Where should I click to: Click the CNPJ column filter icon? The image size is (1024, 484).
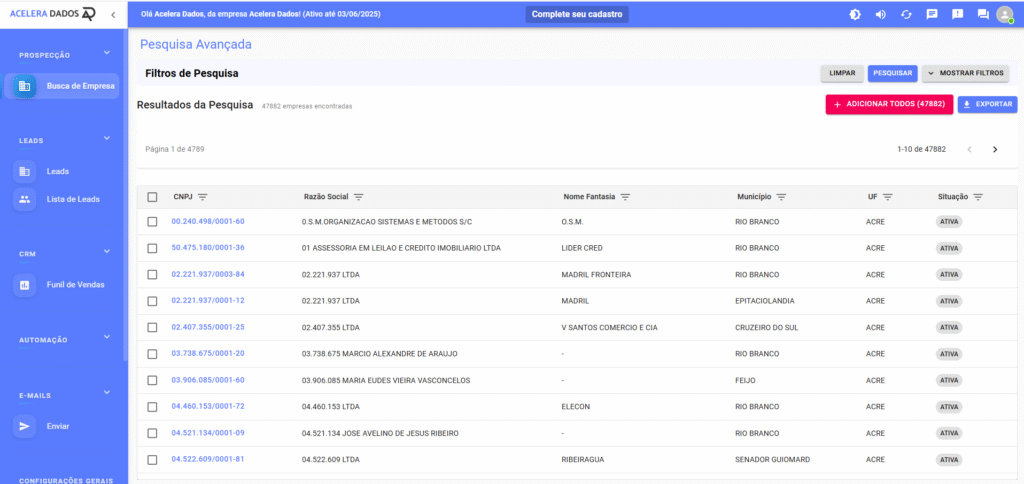[203, 196]
